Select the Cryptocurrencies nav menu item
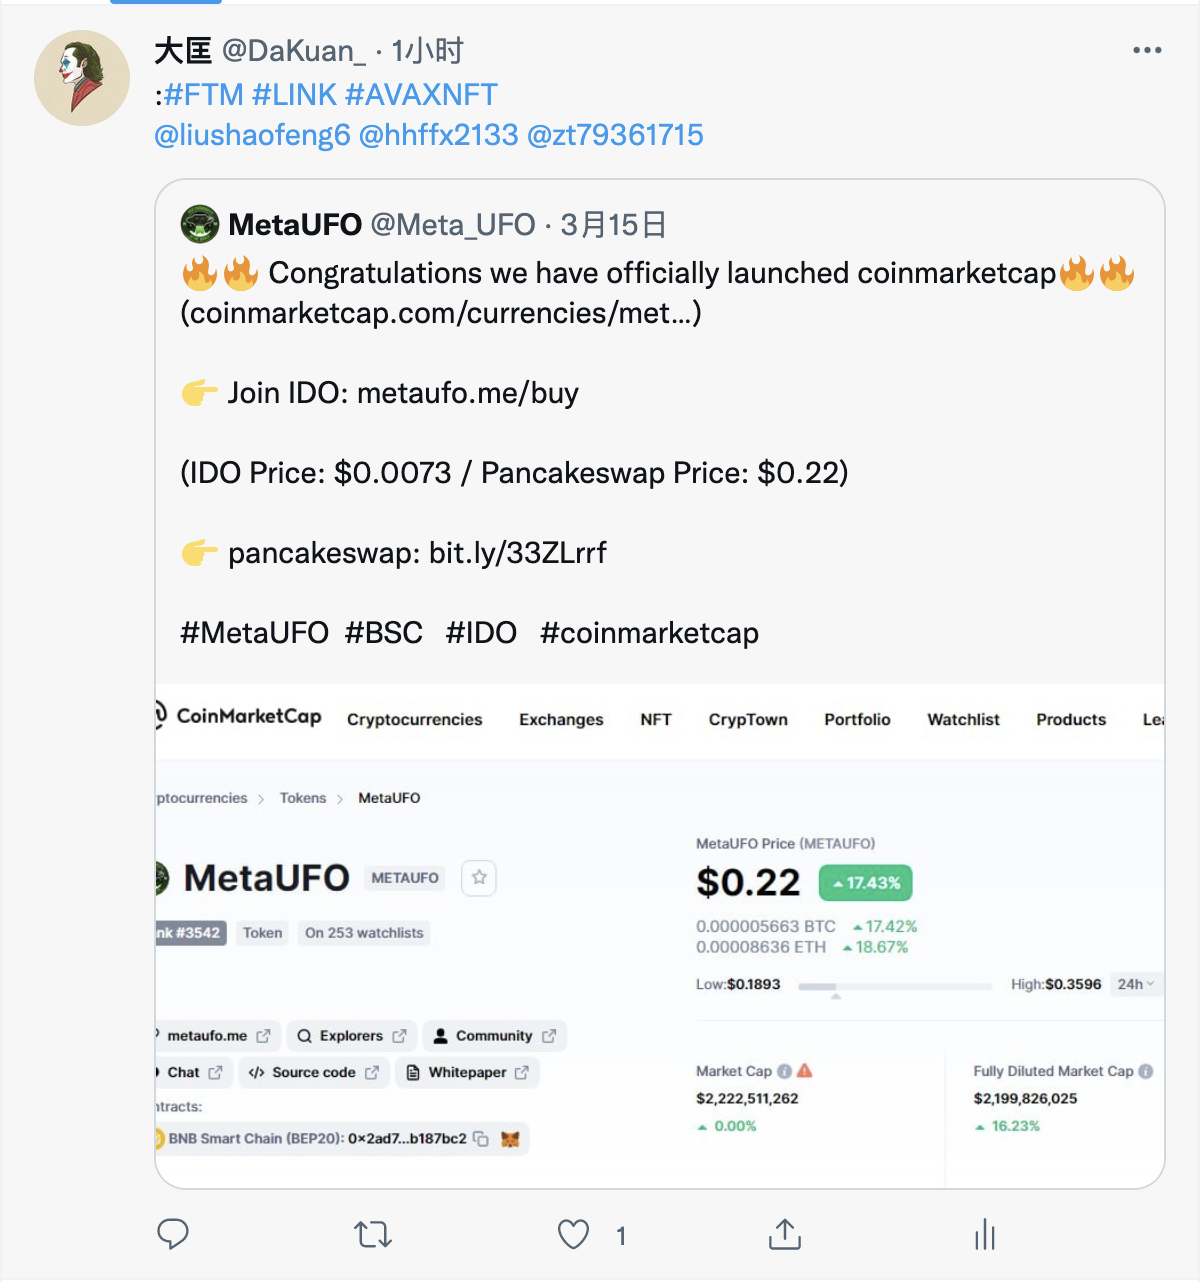The image size is (1202, 1282). (414, 720)
